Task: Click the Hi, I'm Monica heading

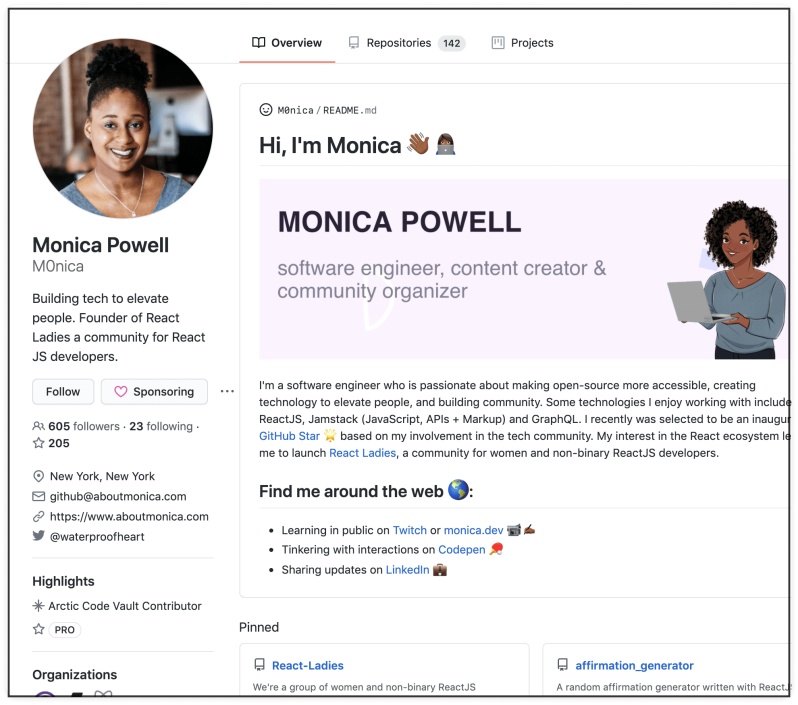Action: (x=357, y=145)
